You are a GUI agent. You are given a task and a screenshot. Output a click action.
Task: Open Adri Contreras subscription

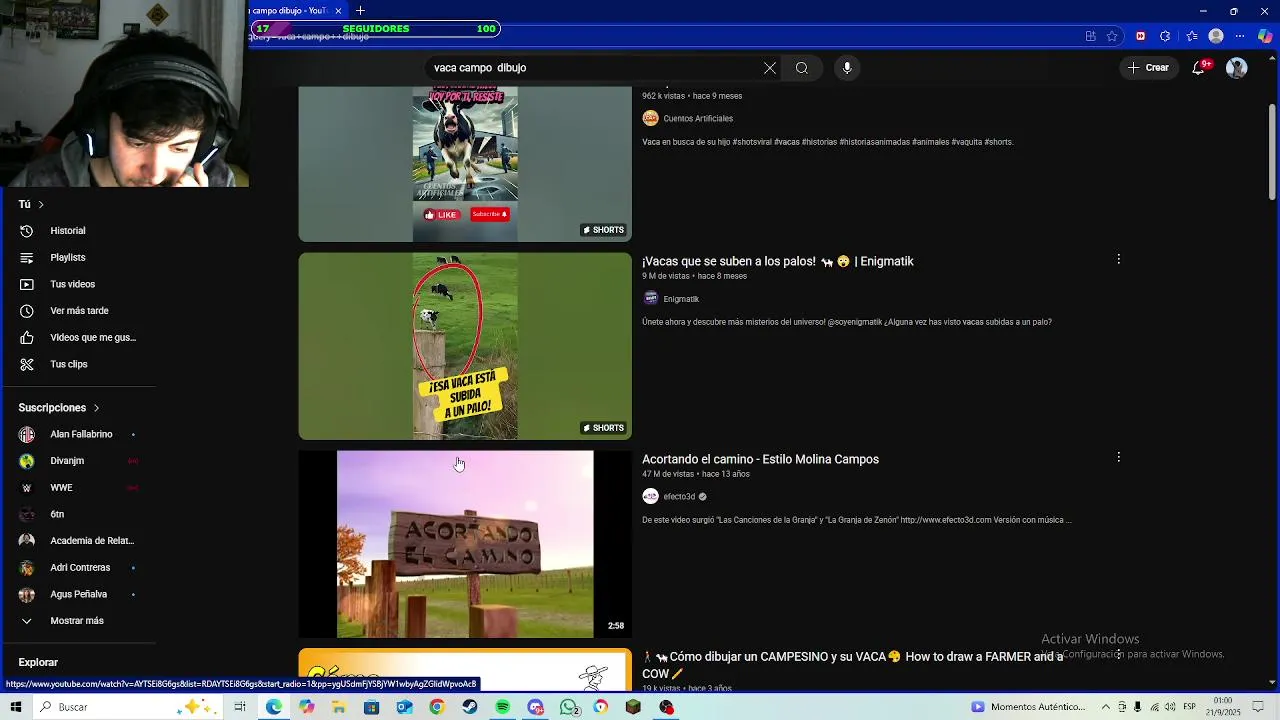(x=78, y=567)
